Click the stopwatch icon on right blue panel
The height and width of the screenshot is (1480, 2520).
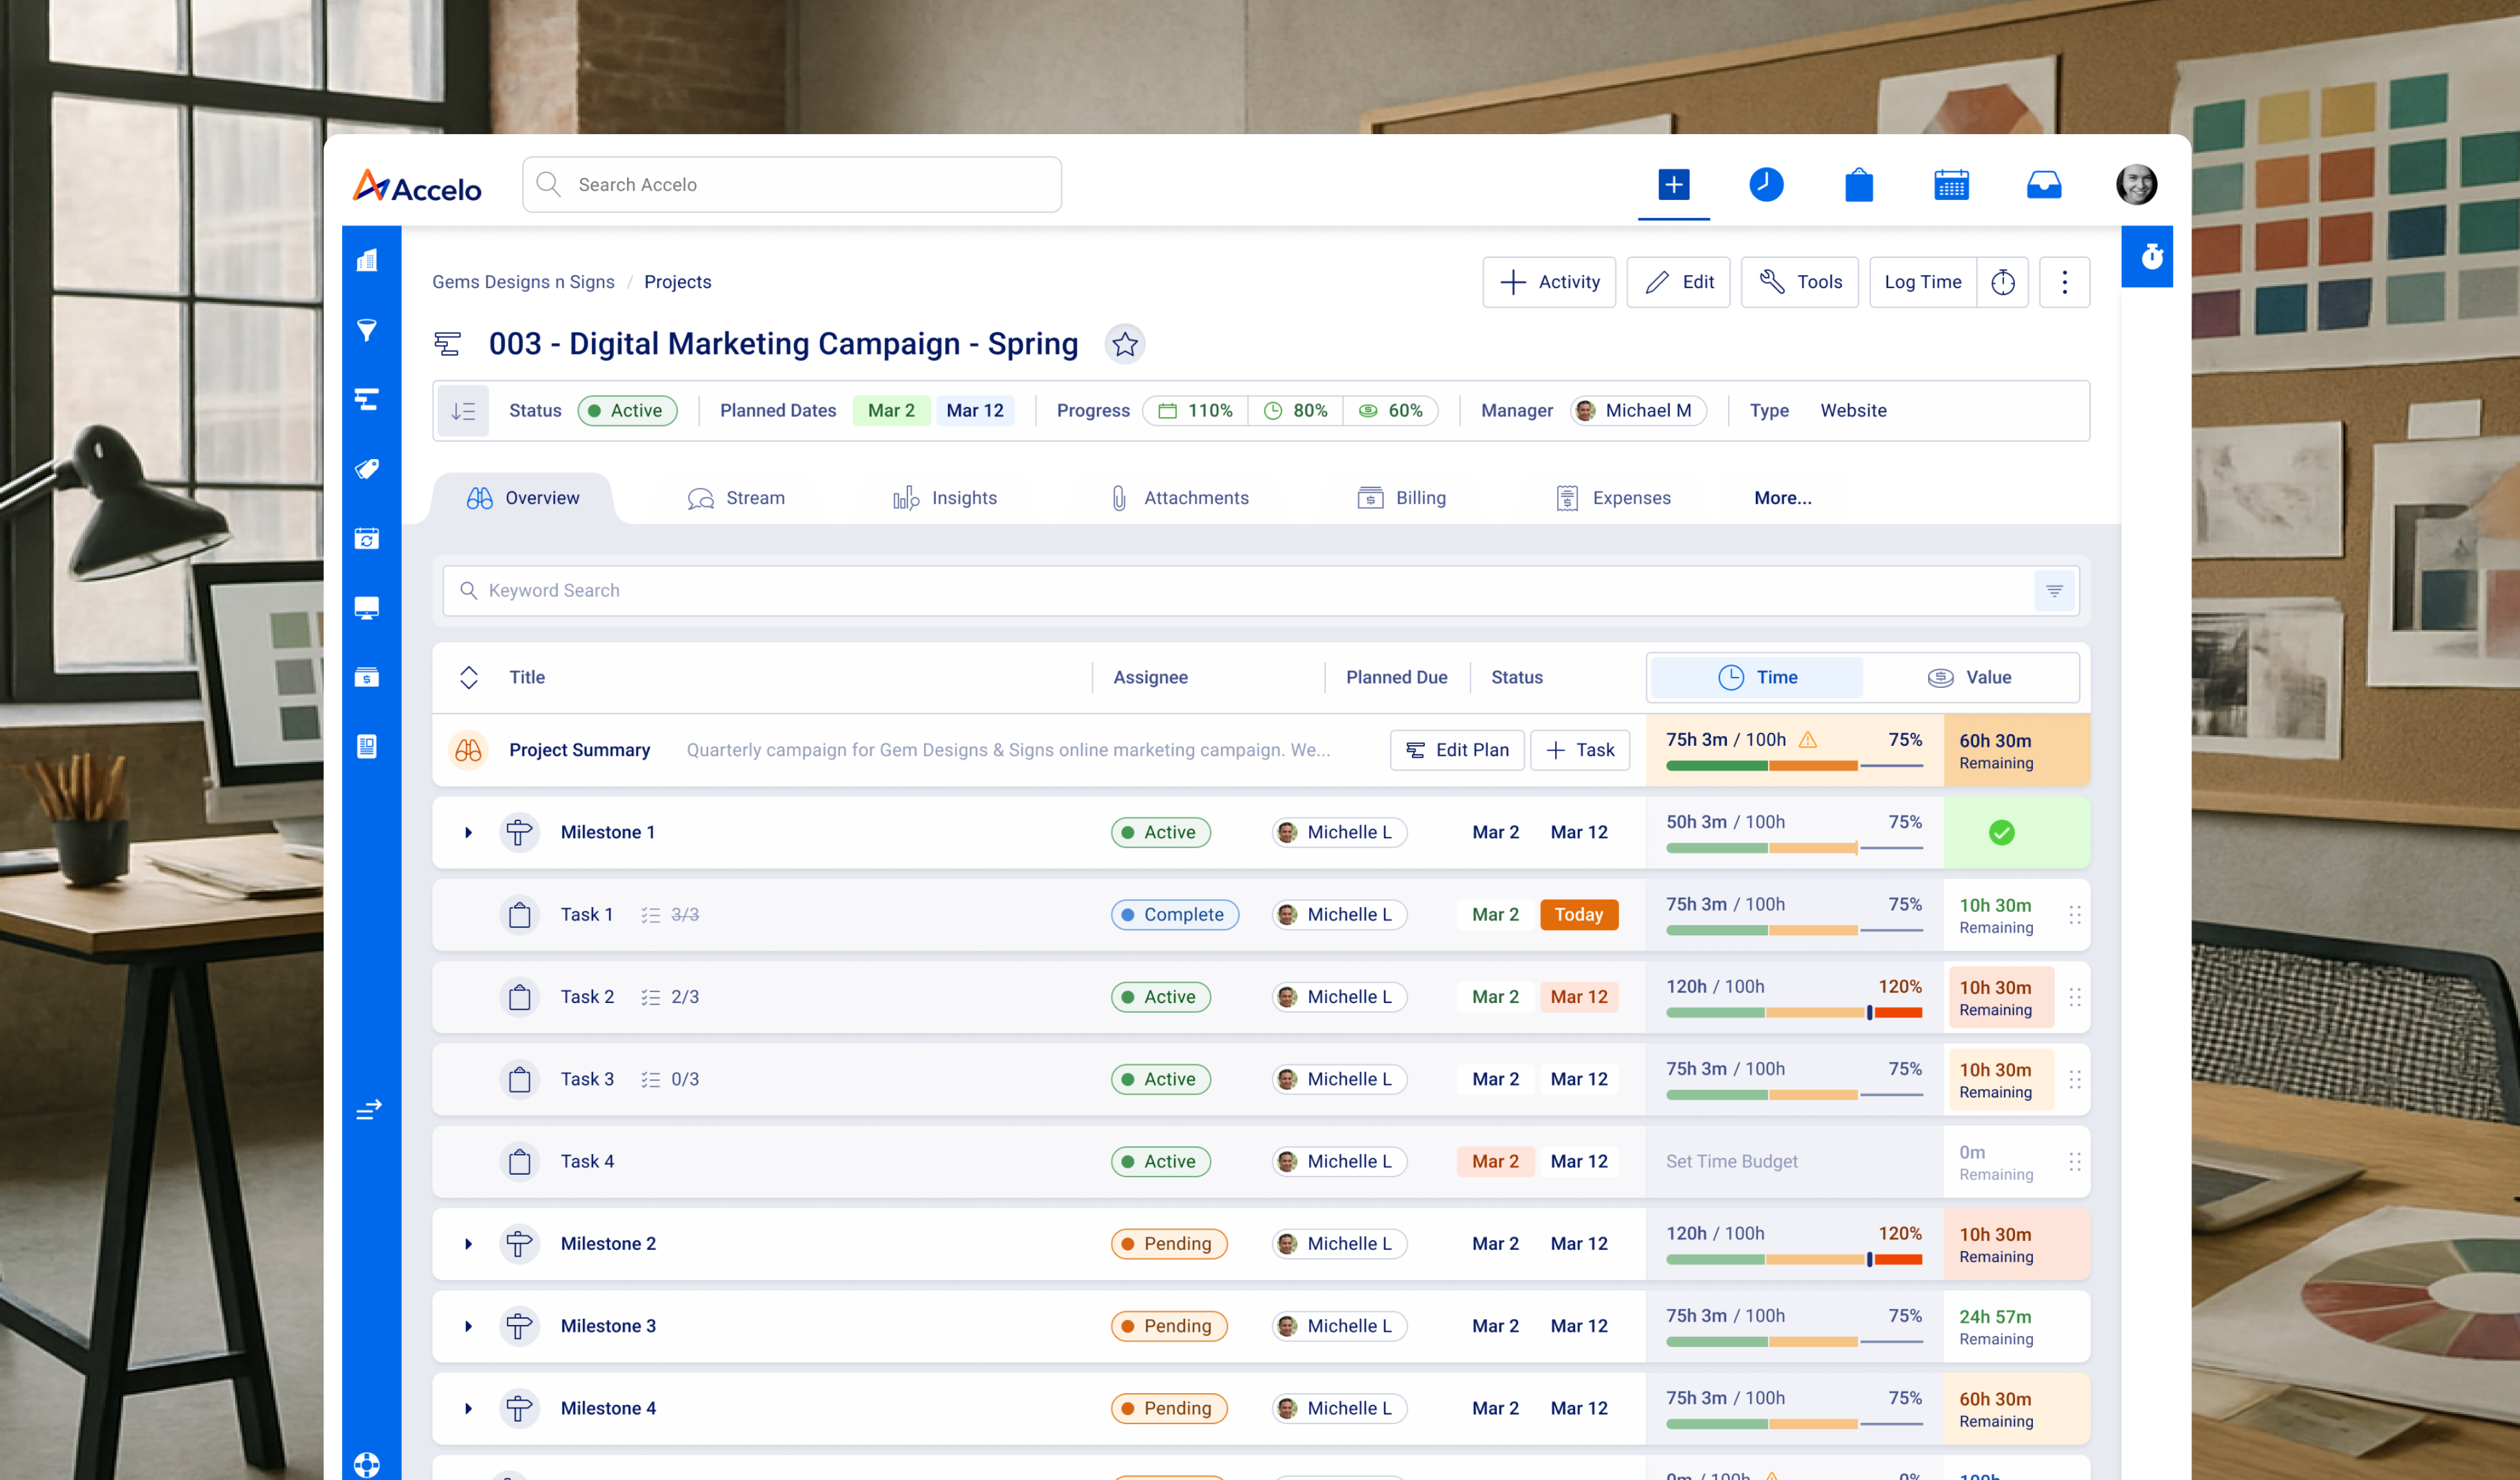point(2152,257)
